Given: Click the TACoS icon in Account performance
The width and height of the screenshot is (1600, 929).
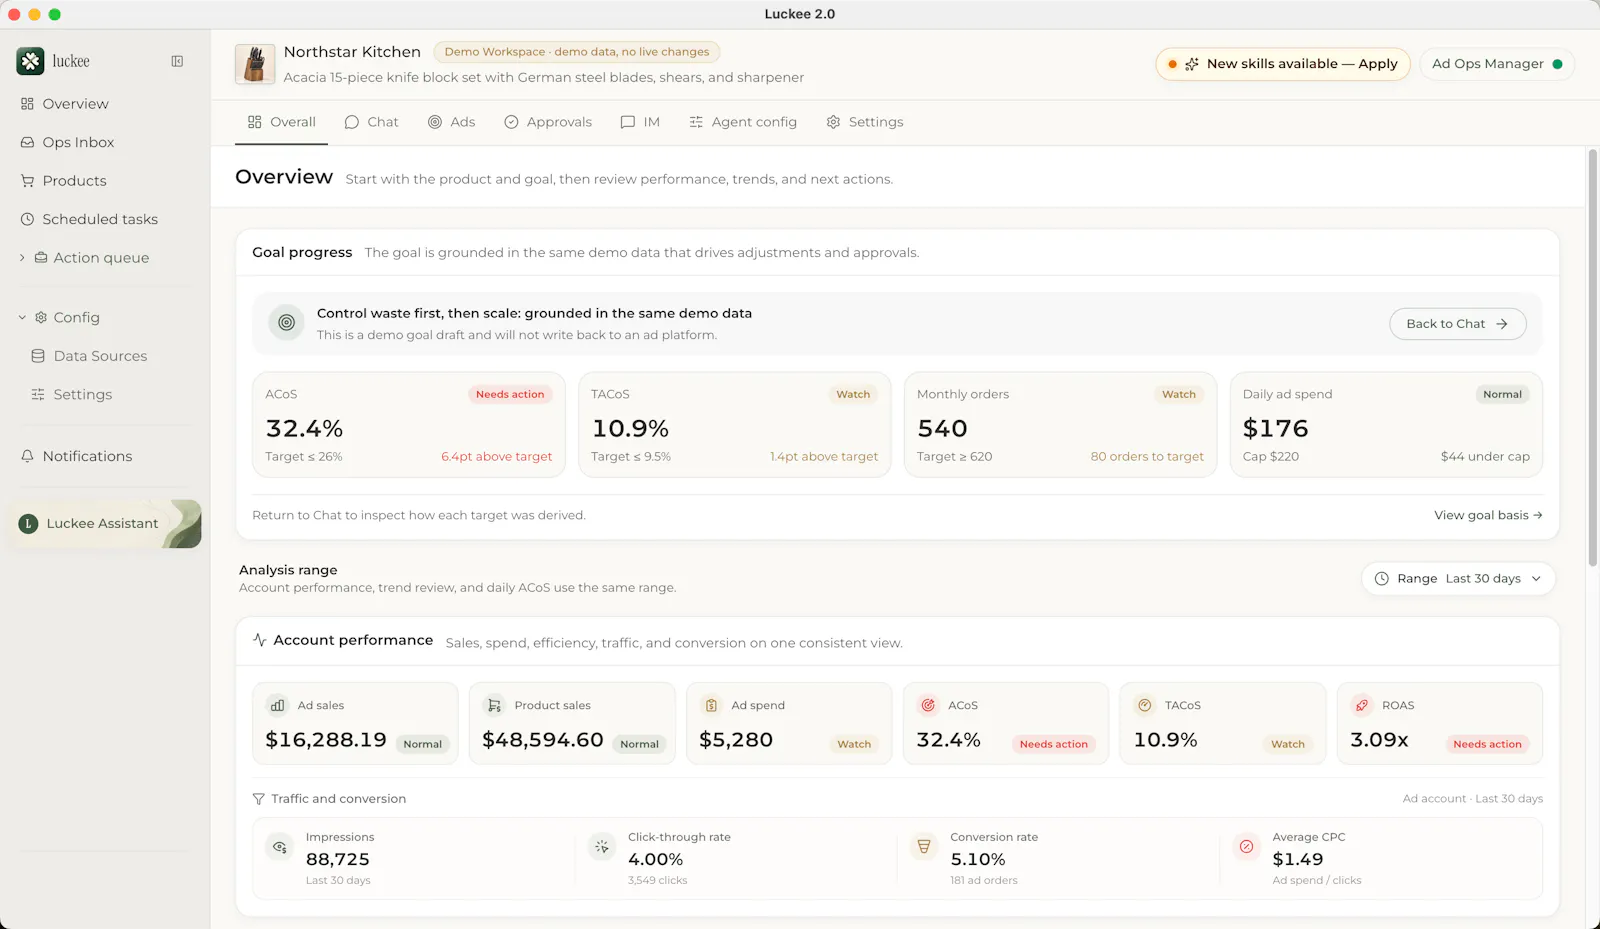Looking at the screenshot, I should [1145, 705].
